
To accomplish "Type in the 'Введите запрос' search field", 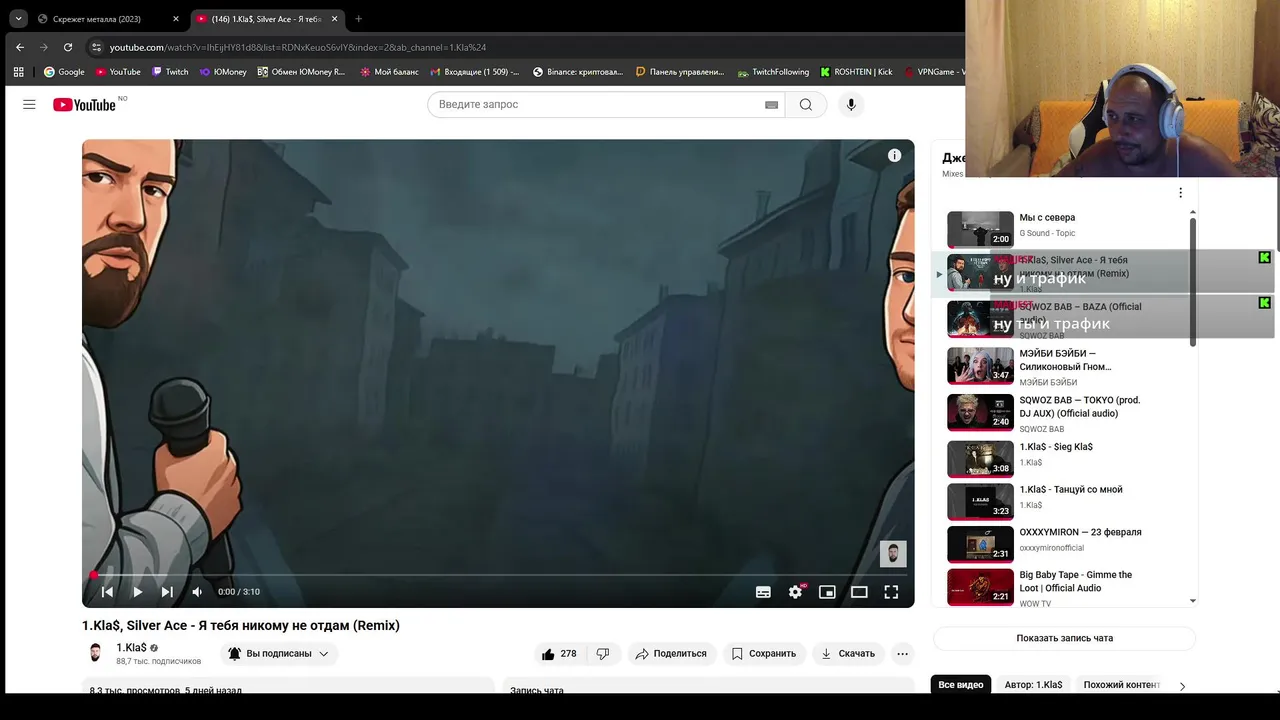I will [598, 104].
